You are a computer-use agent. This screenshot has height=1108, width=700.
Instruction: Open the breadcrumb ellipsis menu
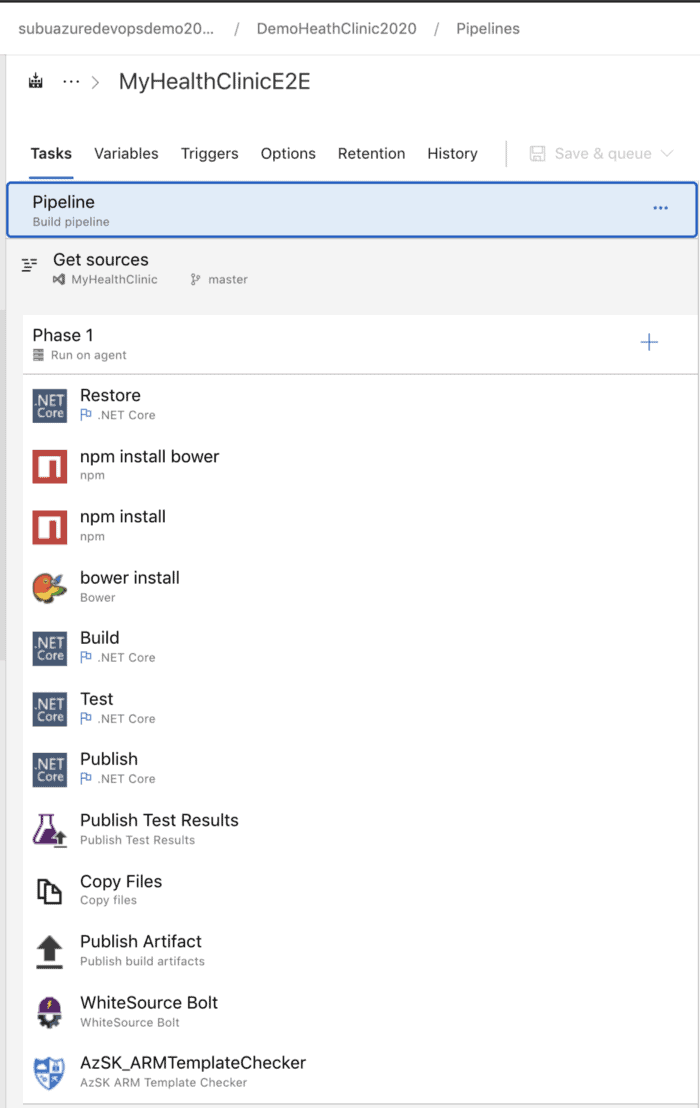[x=71, y=81]
